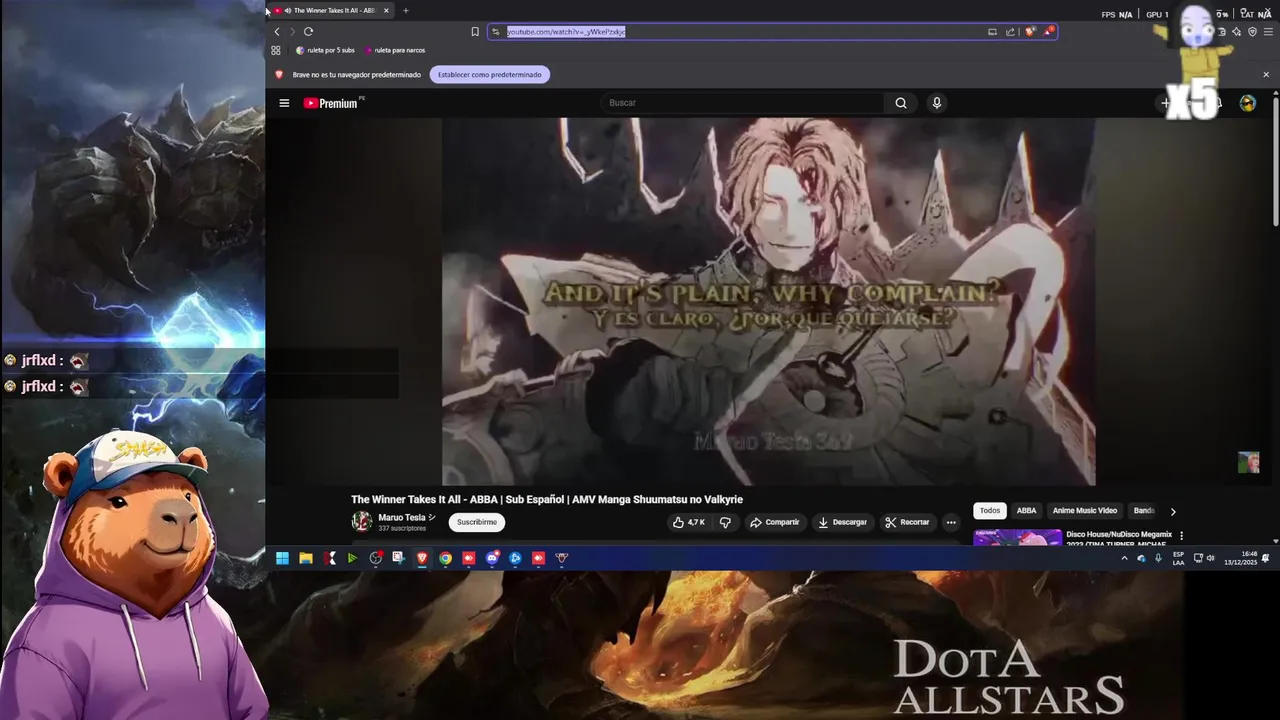Open the clock showing 16:48 13/12/2025

1241,558
